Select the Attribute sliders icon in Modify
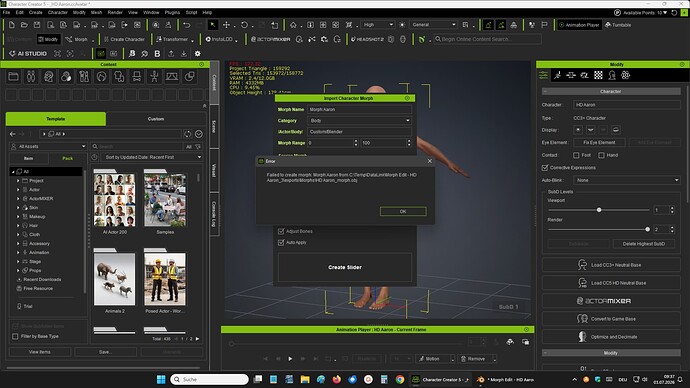 543,75
